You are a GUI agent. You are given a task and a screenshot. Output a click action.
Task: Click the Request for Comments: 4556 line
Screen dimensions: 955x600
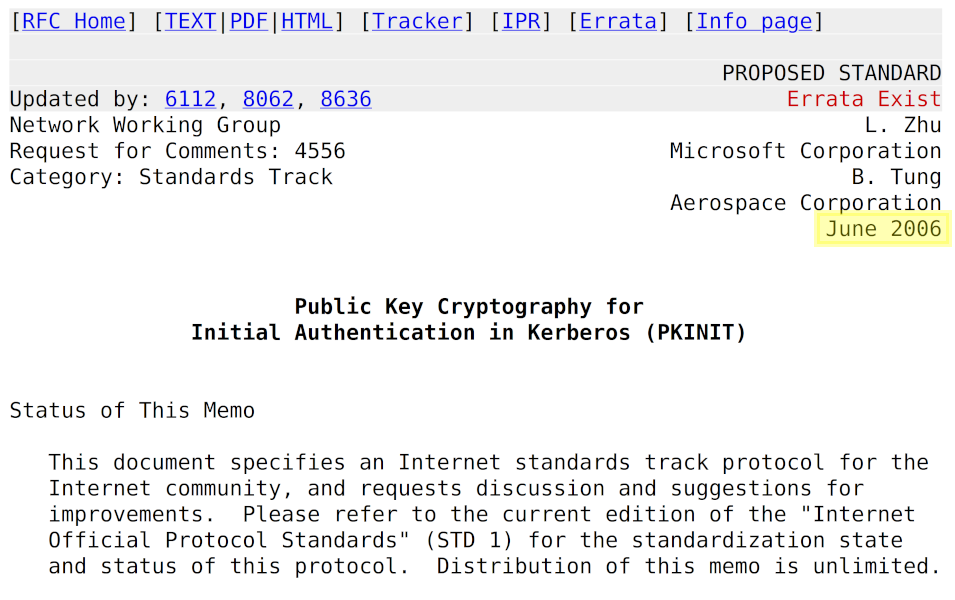click(x=177, y=151)
